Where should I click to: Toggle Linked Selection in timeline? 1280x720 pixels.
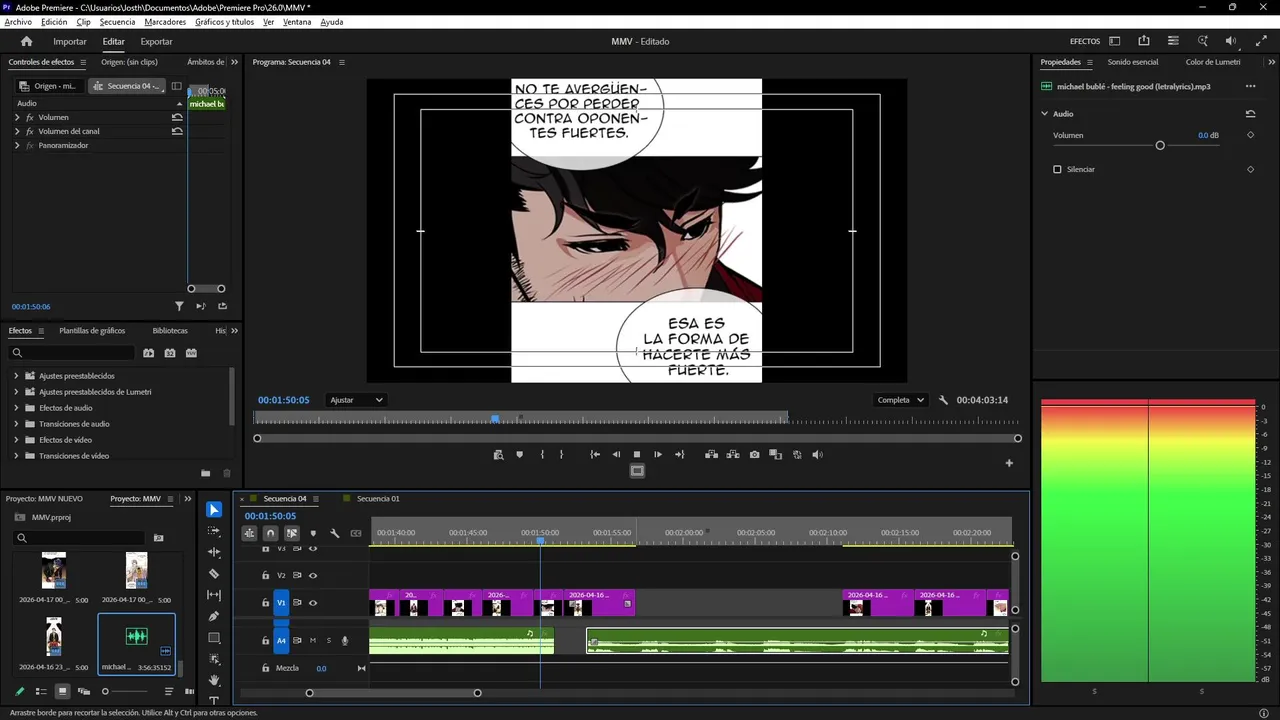(292, 533)
